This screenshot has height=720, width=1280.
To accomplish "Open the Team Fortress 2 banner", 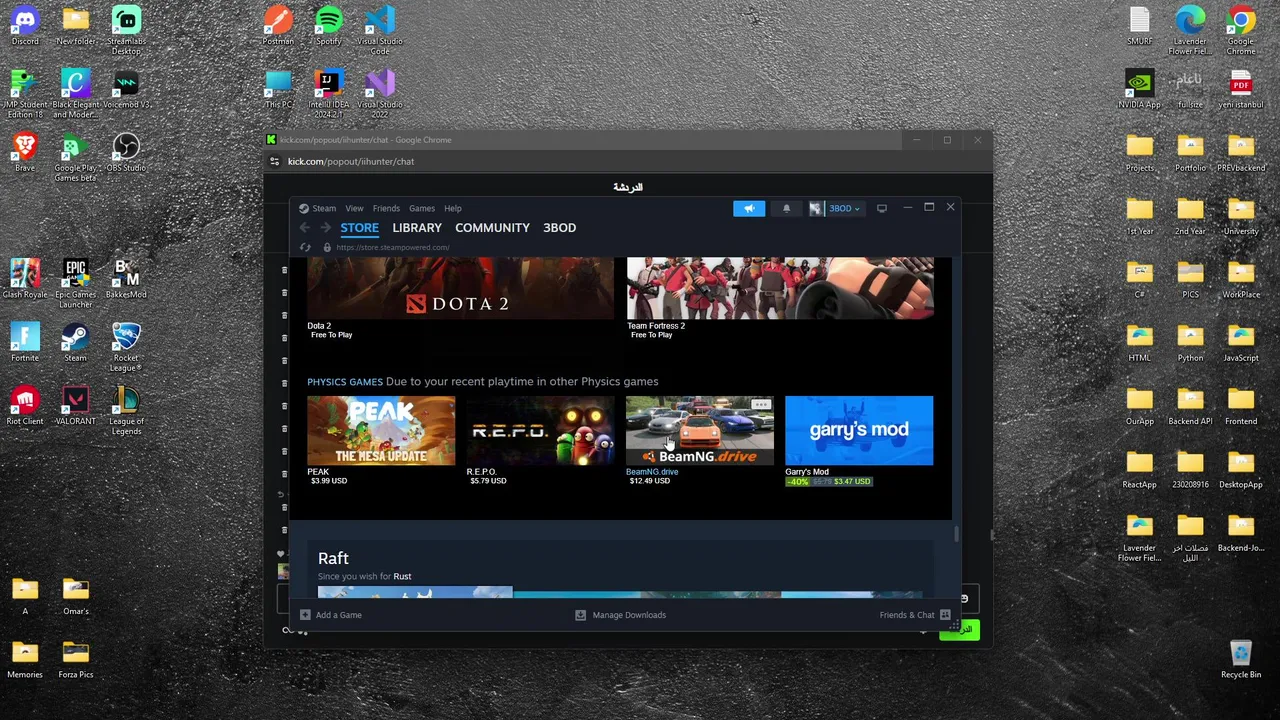I will (780, 288).
